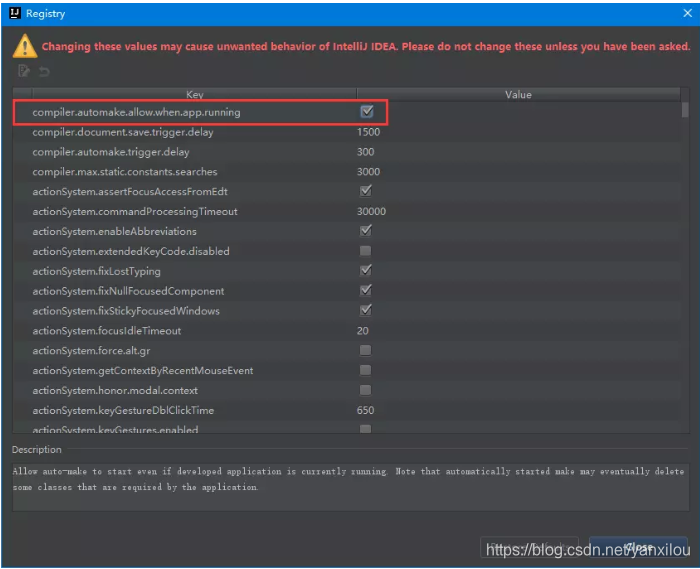
Task: Select actionSystem.honor.modal.context key text
Action: (115, 390)
